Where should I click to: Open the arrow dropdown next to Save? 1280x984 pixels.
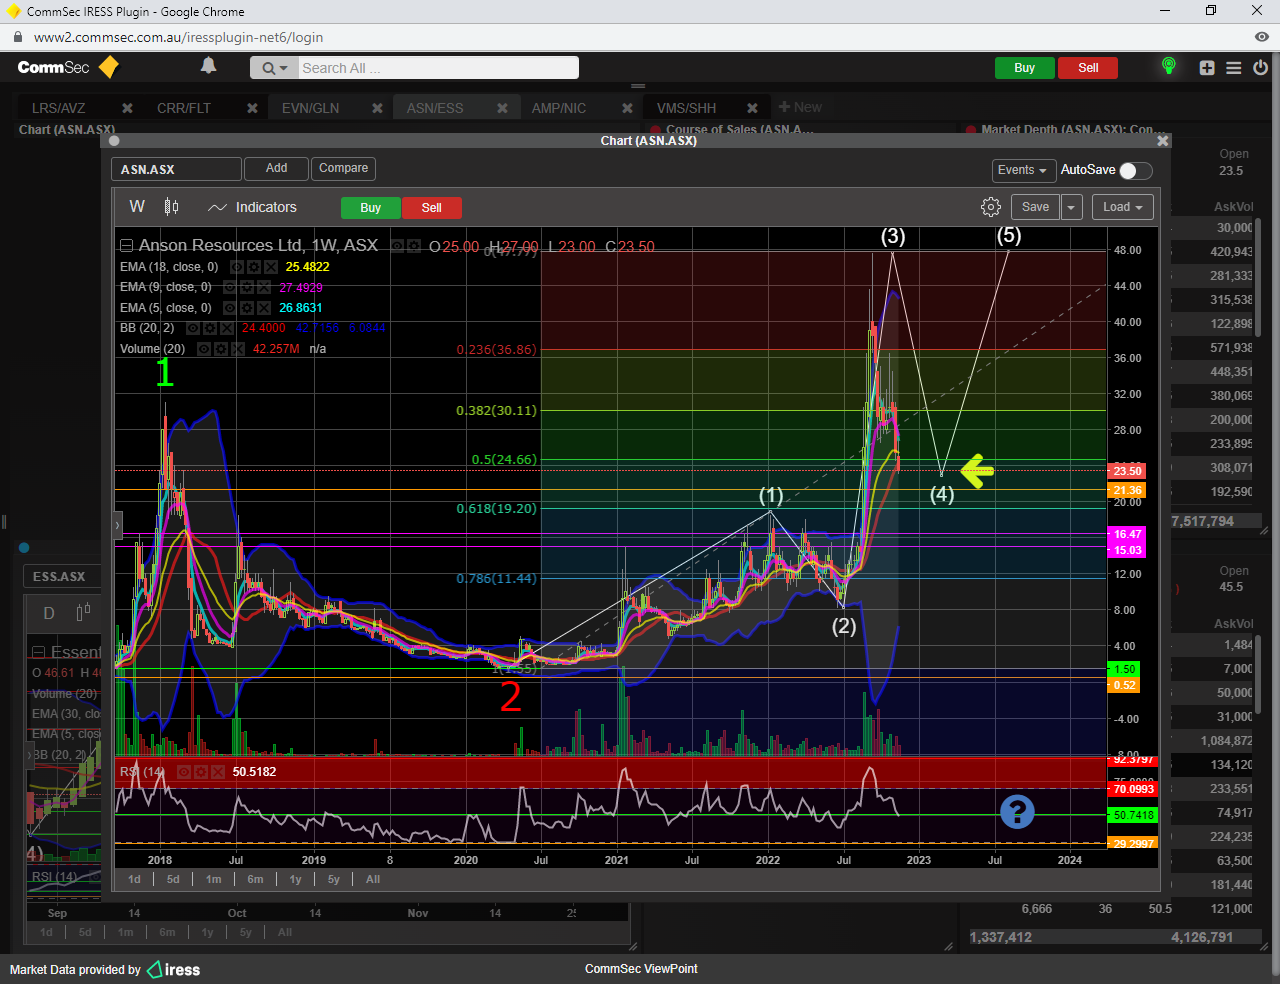tap(1071, 207)
